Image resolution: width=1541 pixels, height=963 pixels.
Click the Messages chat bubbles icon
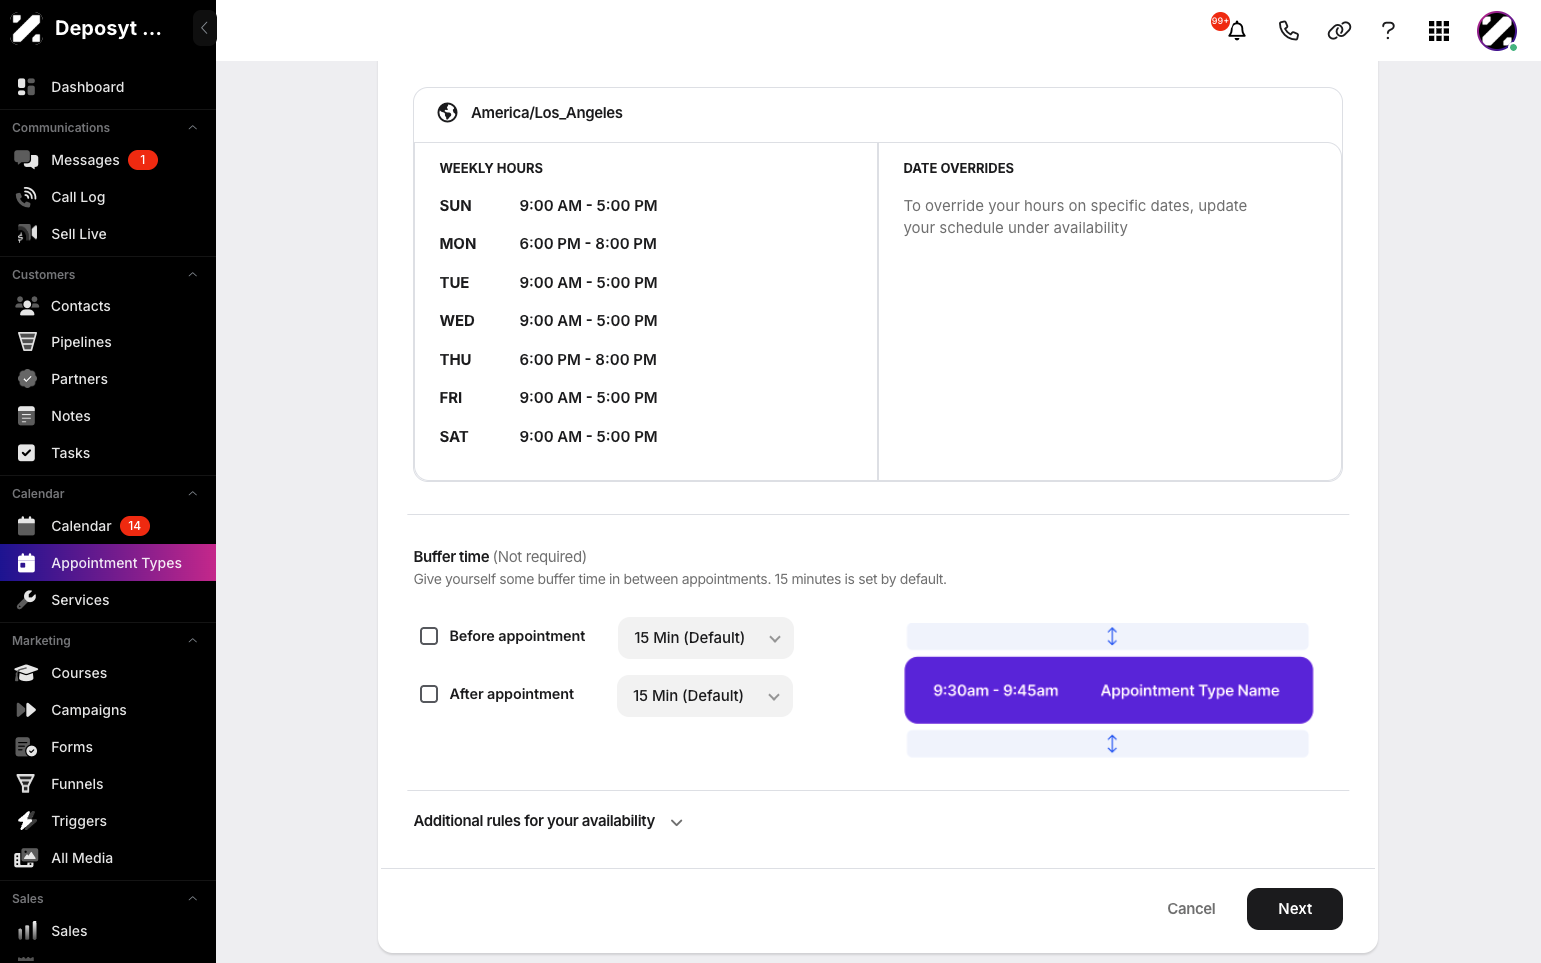point(27,160)
